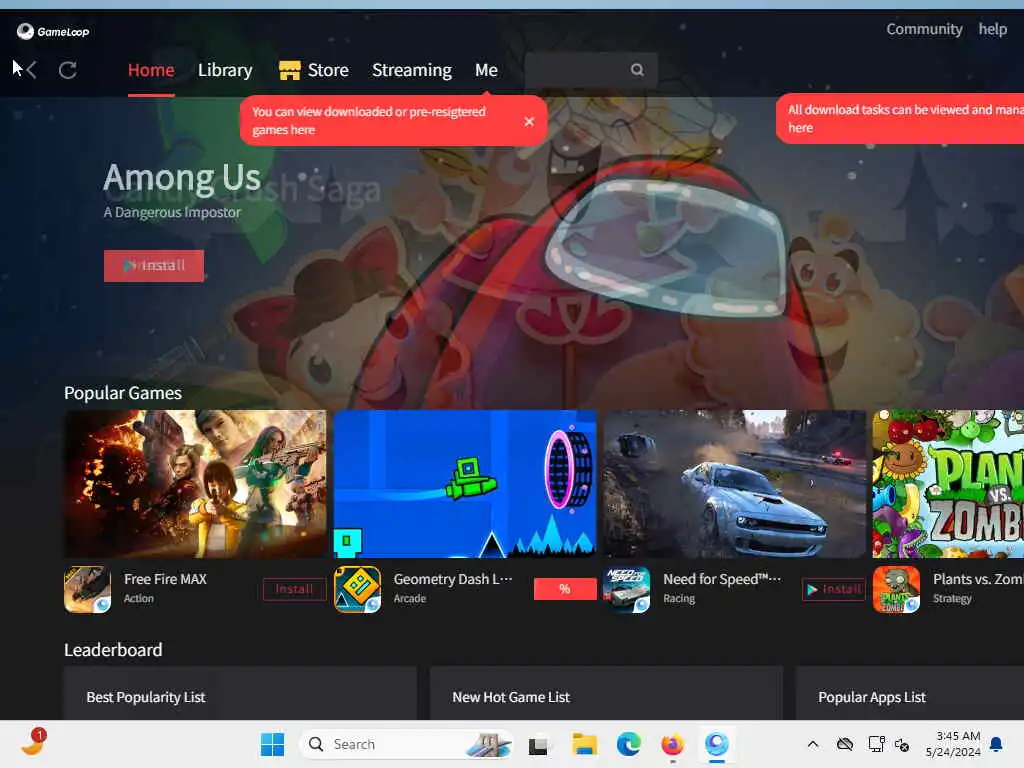The width and height of the screenshot is (1024, 768).
Task: Launch Firefox from the taskbar
Action: pyautogui.click(x=672, y=744)
